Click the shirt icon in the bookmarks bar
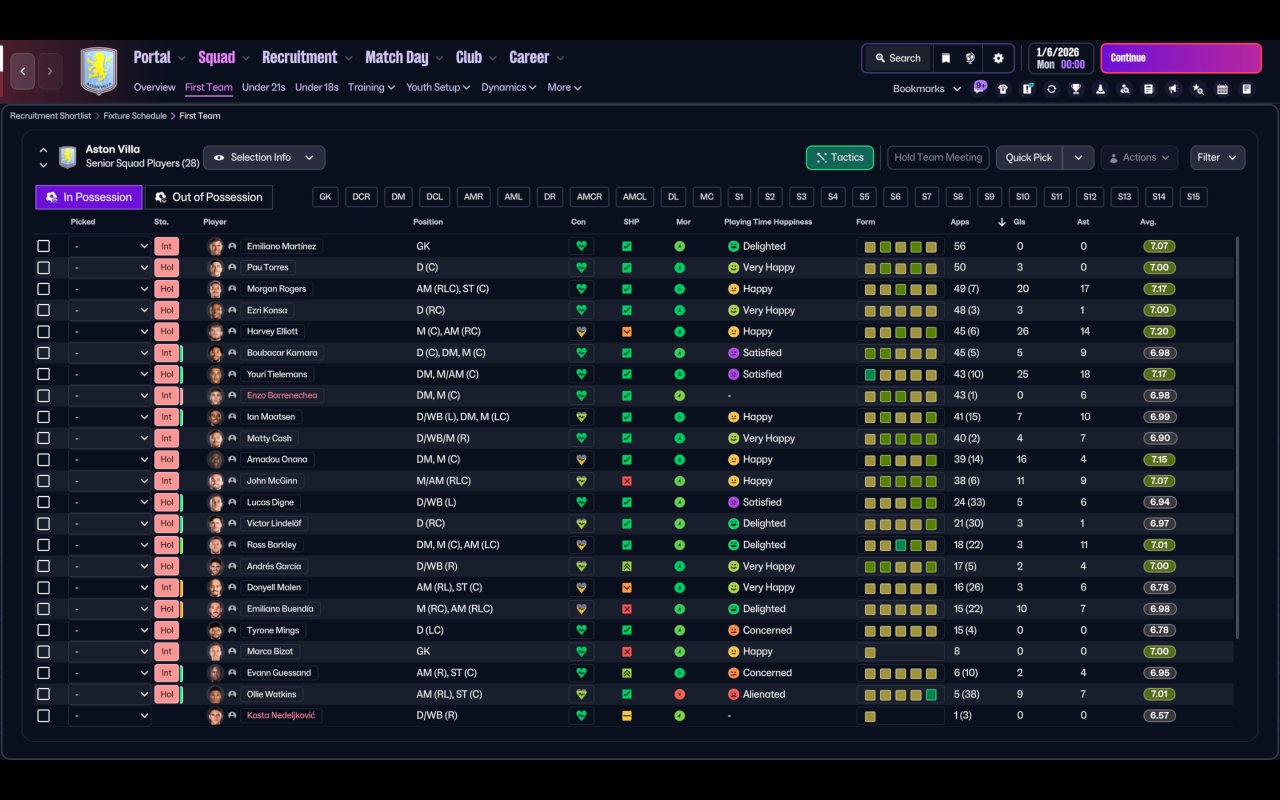This screenshot has width=1280, height=800. (x=1003, y=88)
